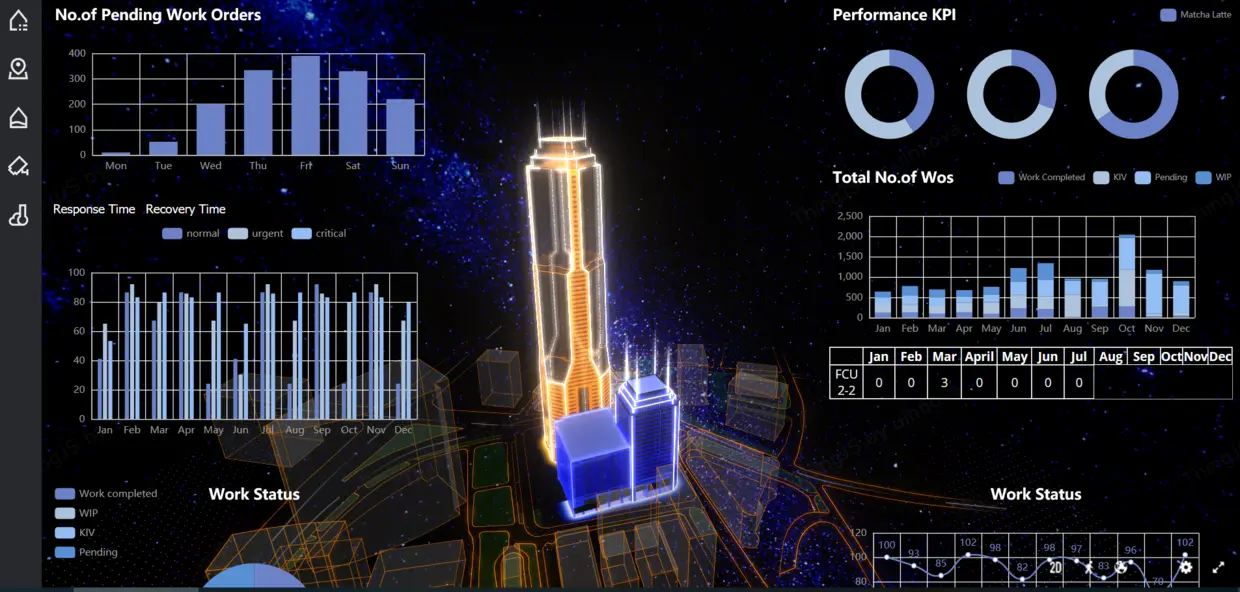Click the Thu bar in Pending Work Orders
The height and width of the screenshot is (592, 1240).
(x=258, y=112)
